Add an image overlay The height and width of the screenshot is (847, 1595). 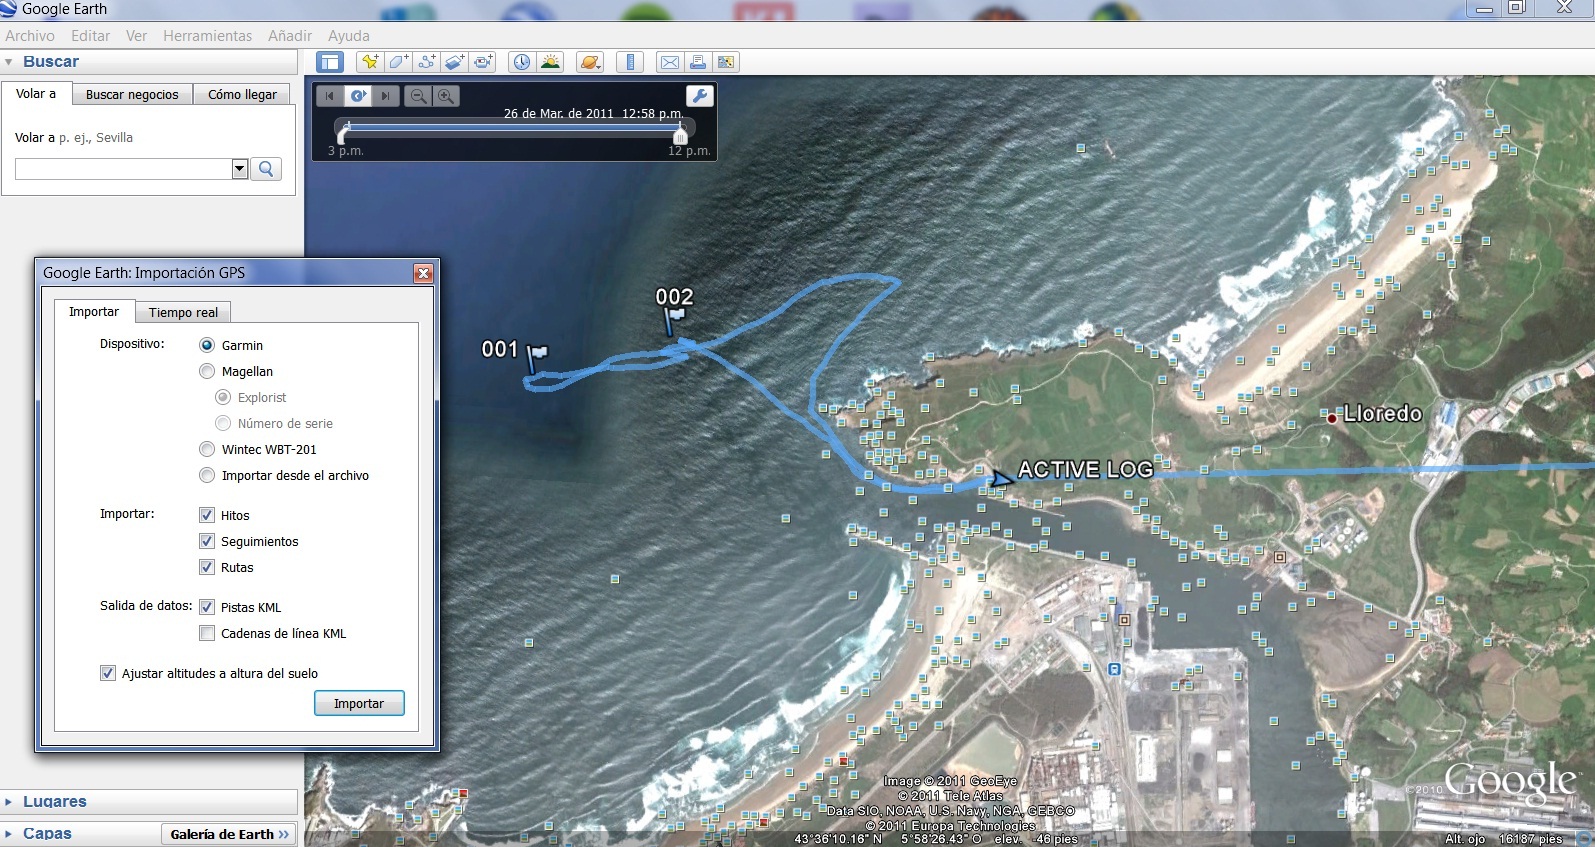(x=455, y=62)
